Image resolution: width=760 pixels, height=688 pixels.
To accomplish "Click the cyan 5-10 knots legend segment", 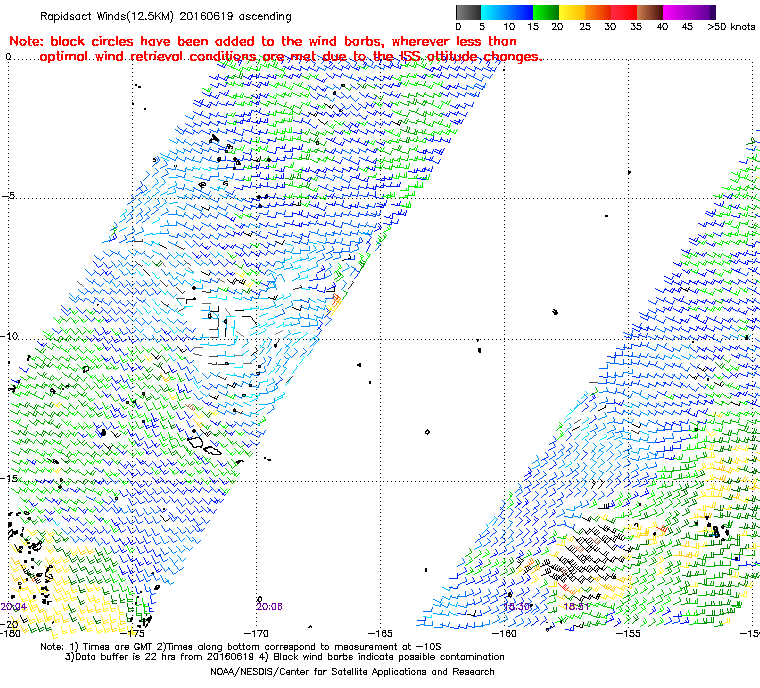I will pos(494,12).
